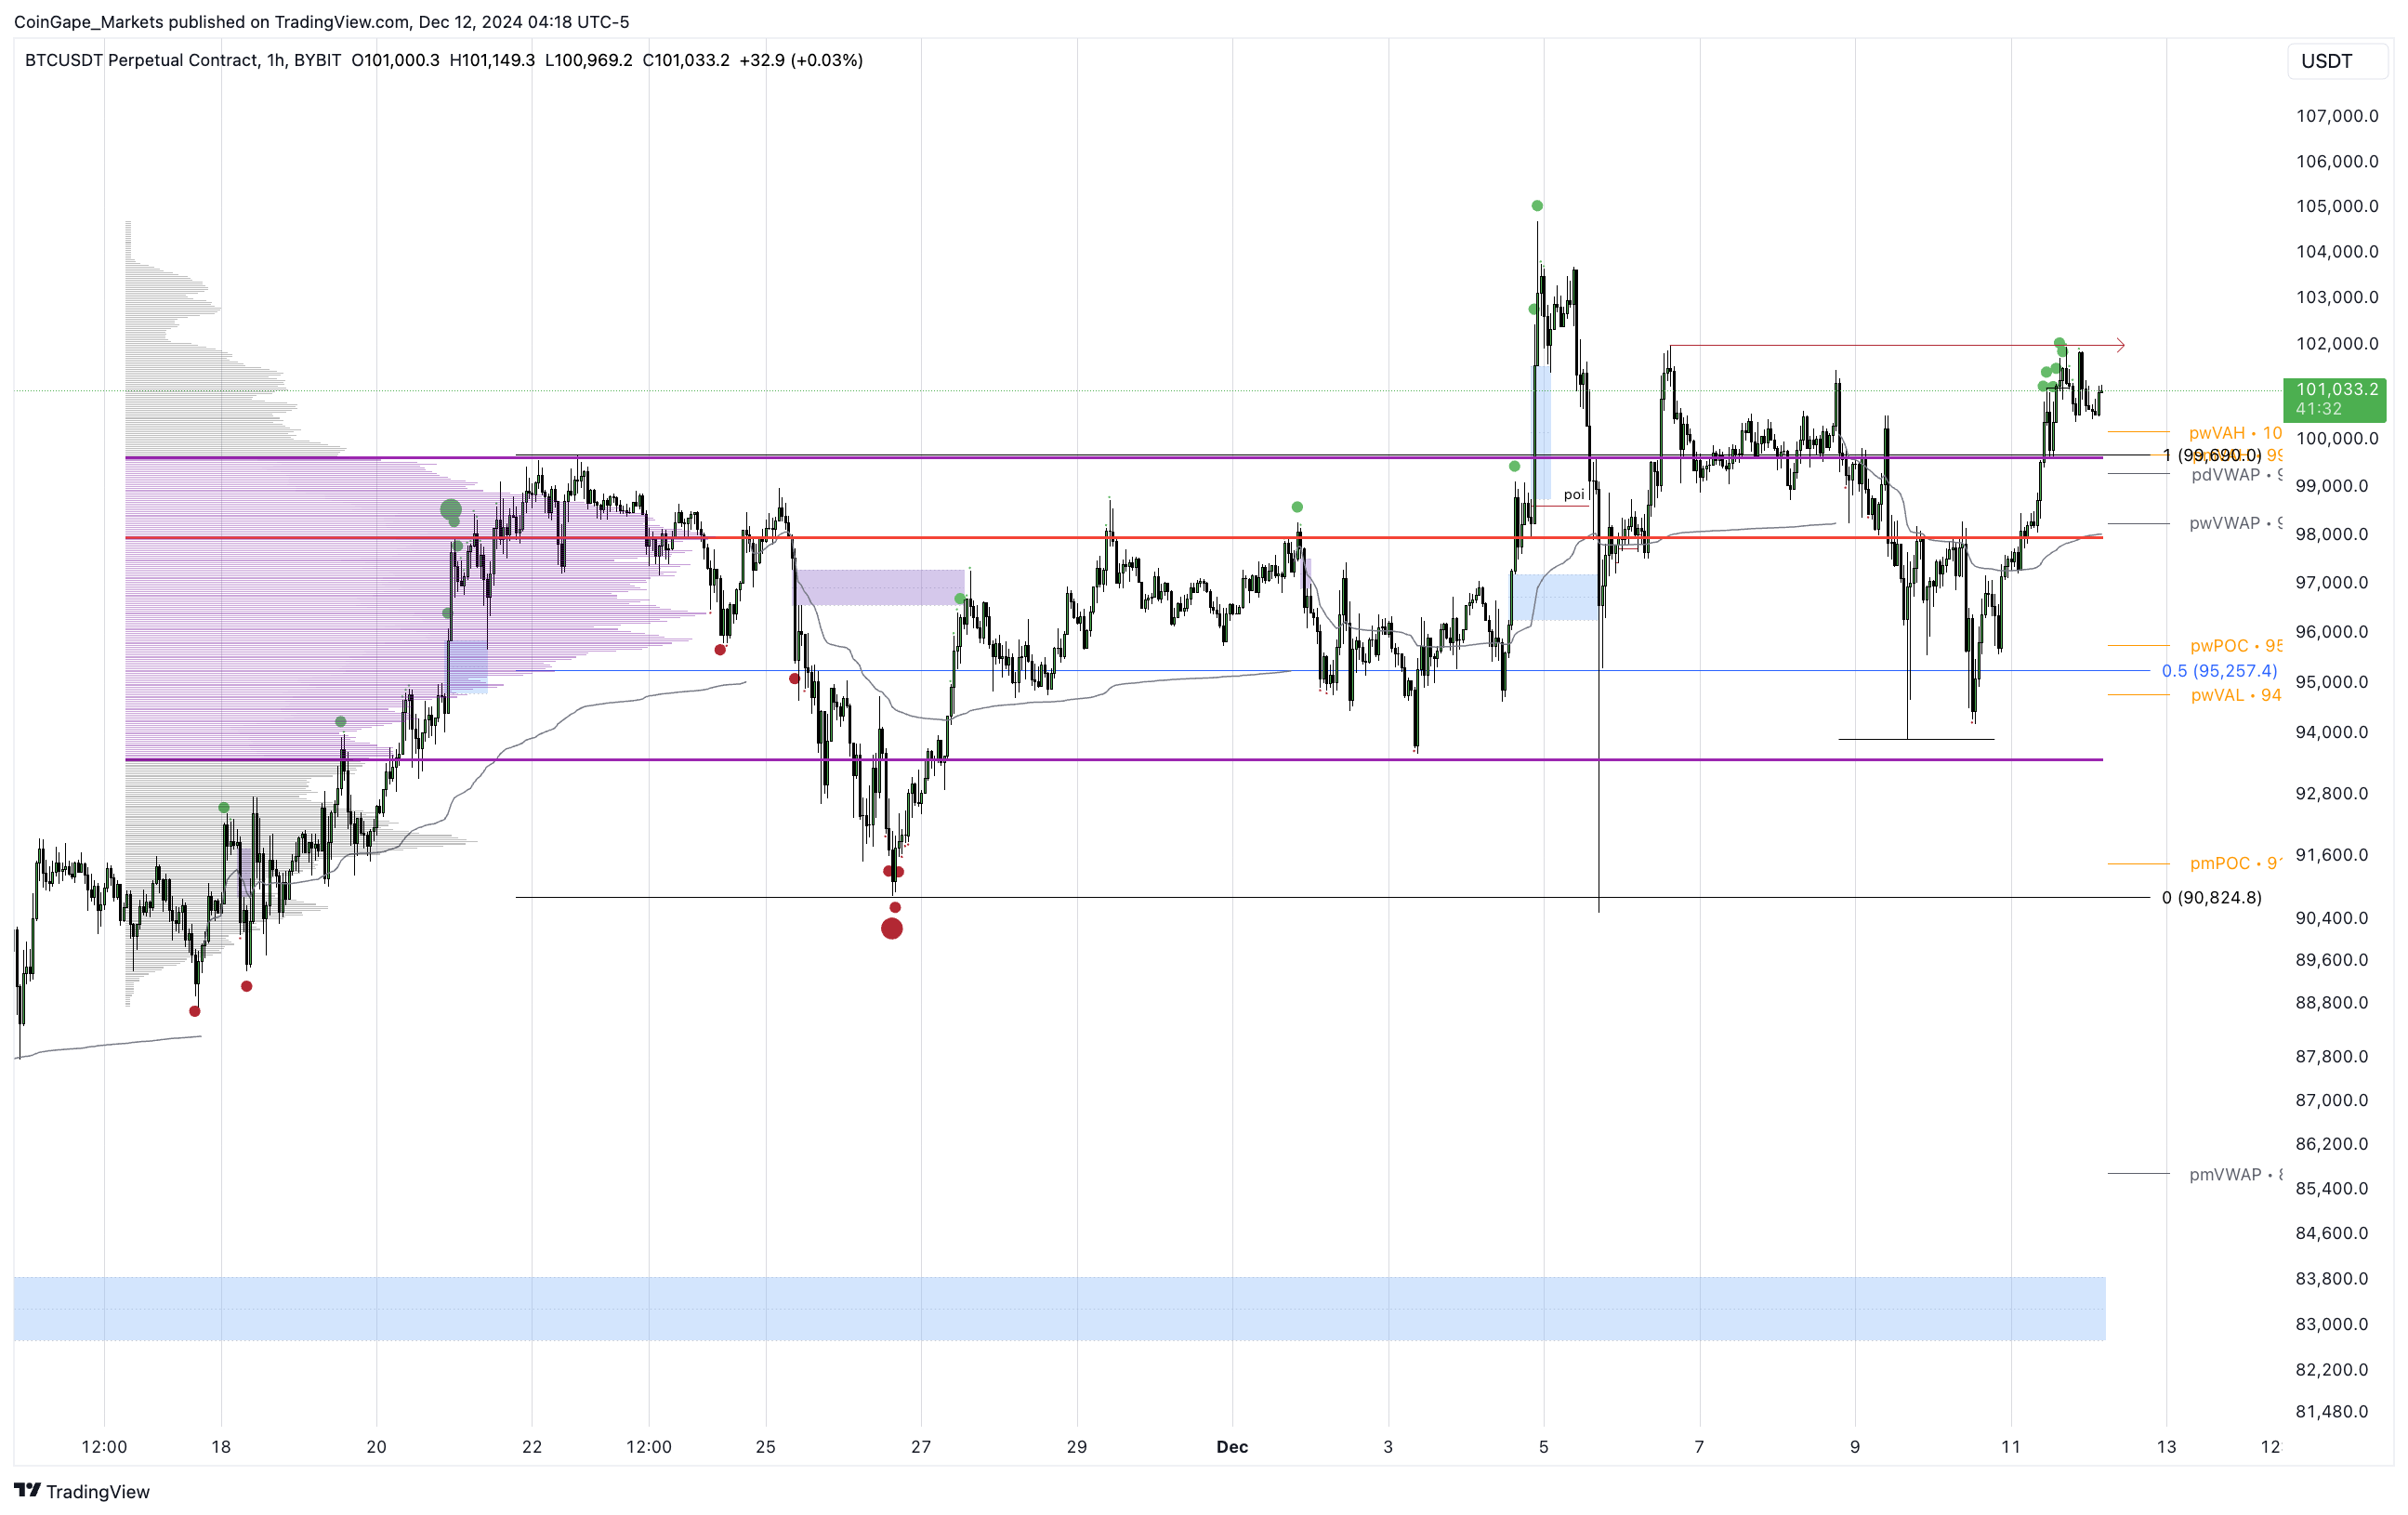Click the 107,000.0 price axis label
2408x1515 pixels.
click(x=2337, y=116)
